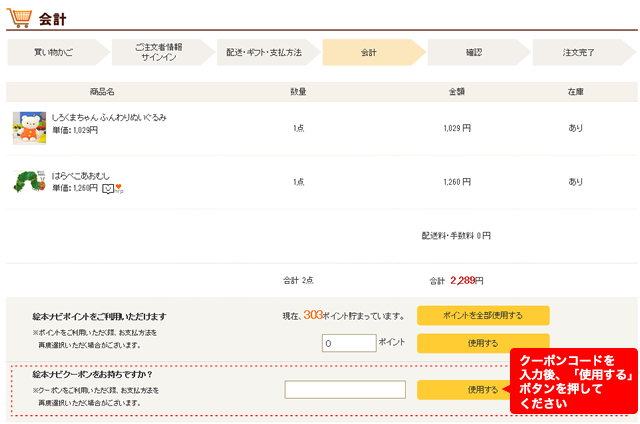Click the 303 points balance text
This screenshot has height=424, width=640.
coord(314,315)
